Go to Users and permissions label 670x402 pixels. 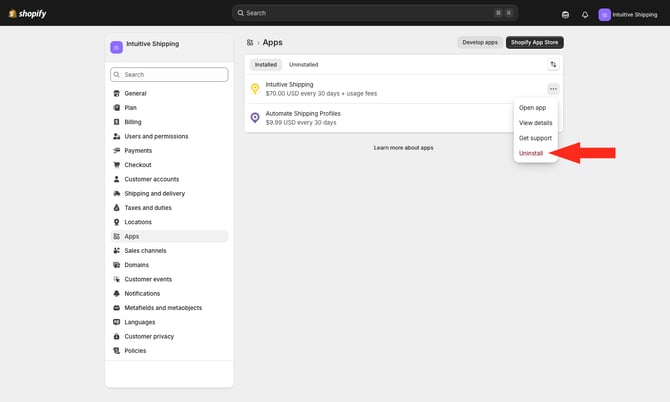156,136
